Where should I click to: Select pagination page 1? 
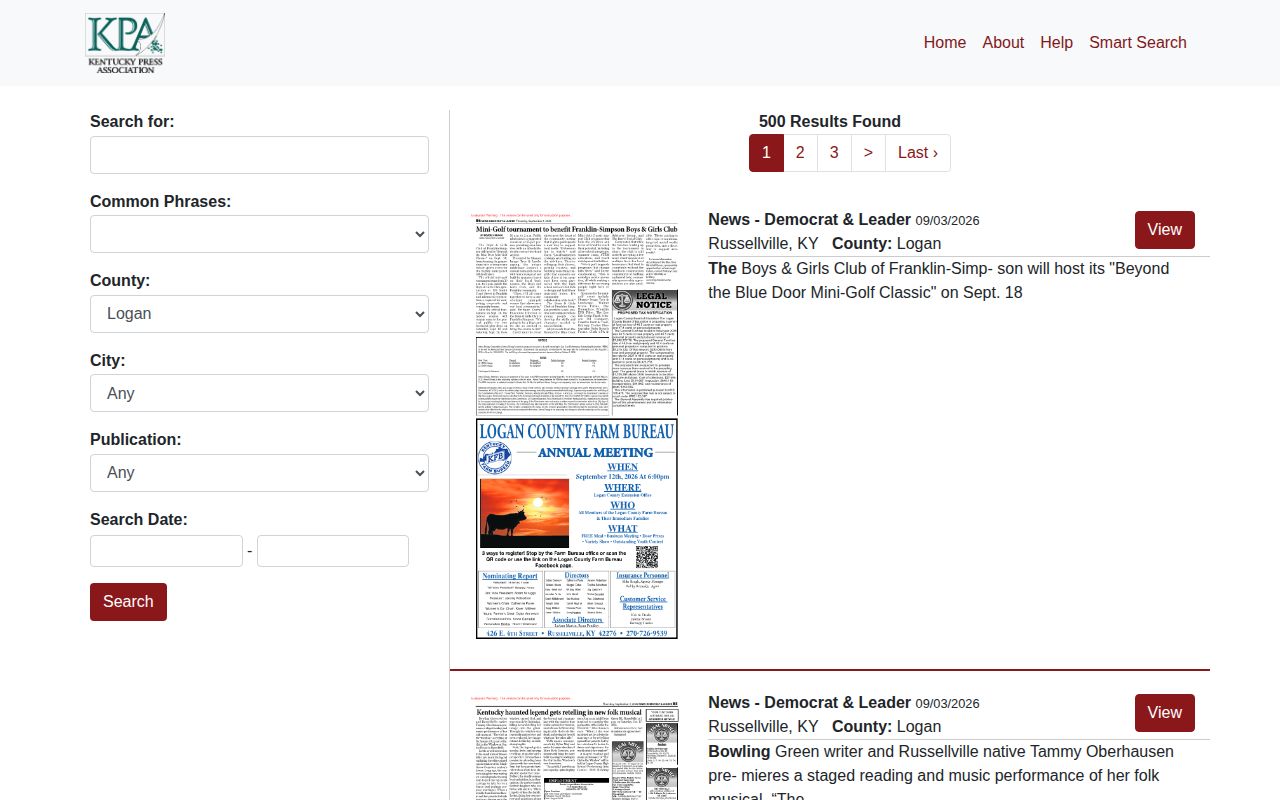[x=766, y=153]
